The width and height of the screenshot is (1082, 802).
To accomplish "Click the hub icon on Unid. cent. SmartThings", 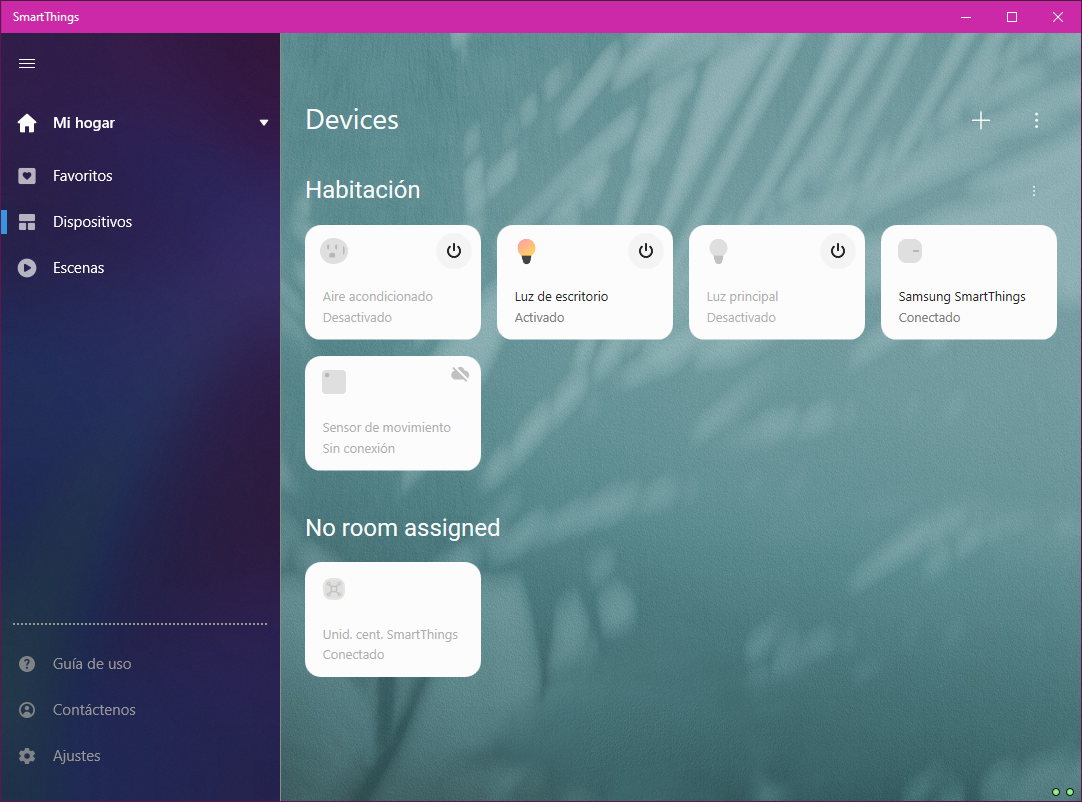I will click(x=334, y=589).
